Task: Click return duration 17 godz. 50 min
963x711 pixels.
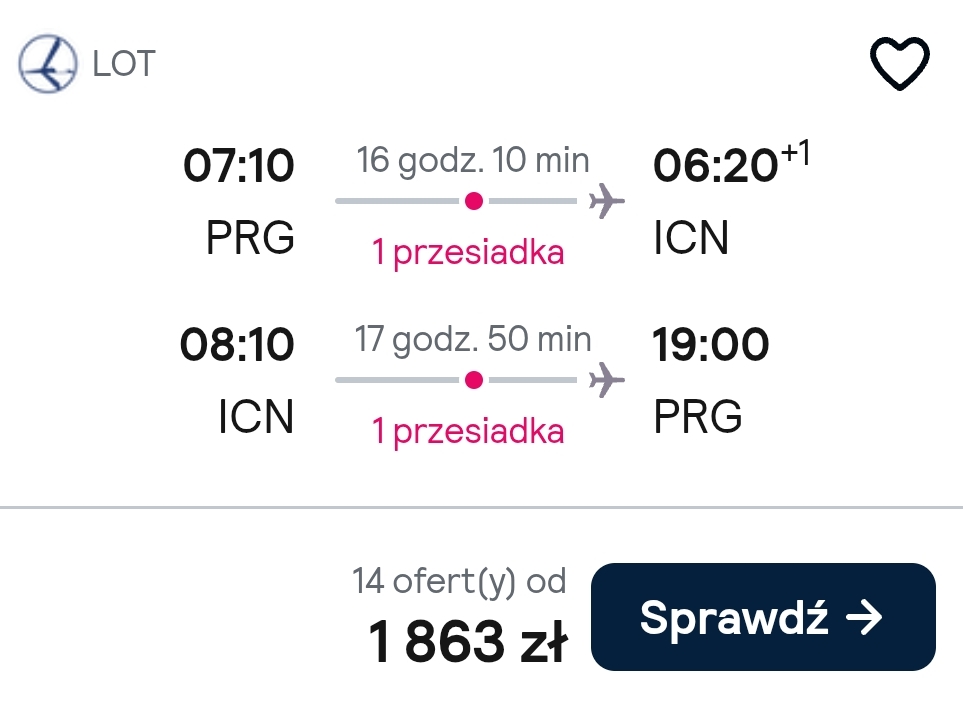Action: 473,340
